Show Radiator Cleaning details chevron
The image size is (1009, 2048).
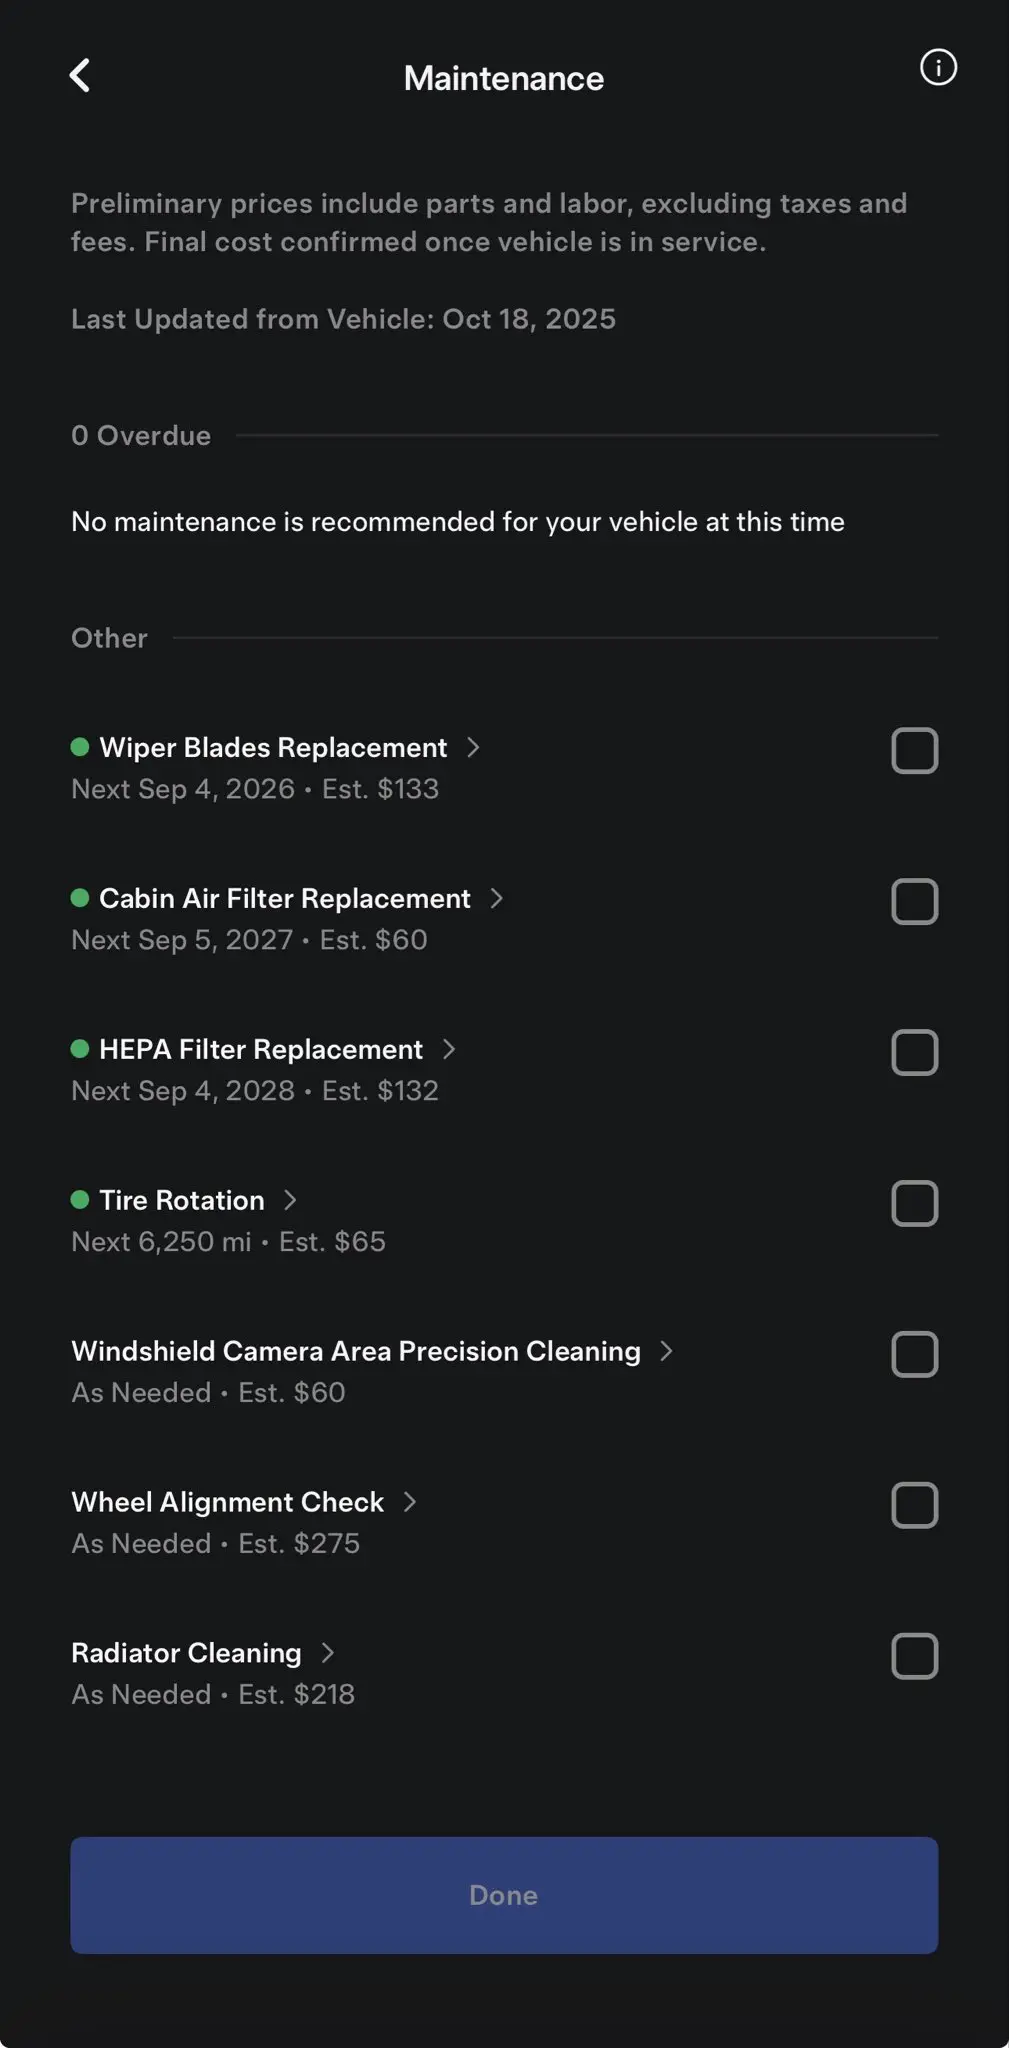click(328, 1653)
